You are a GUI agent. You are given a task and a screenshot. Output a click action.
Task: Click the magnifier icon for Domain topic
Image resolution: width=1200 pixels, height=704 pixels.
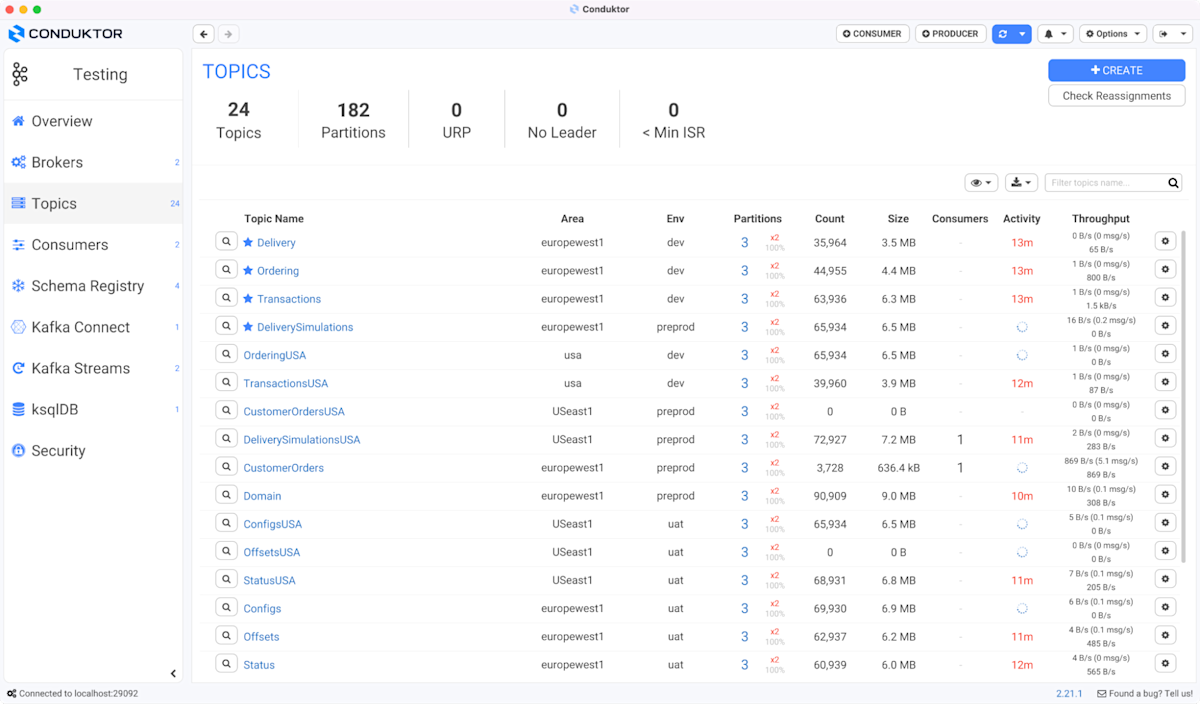tap(226, 495)
